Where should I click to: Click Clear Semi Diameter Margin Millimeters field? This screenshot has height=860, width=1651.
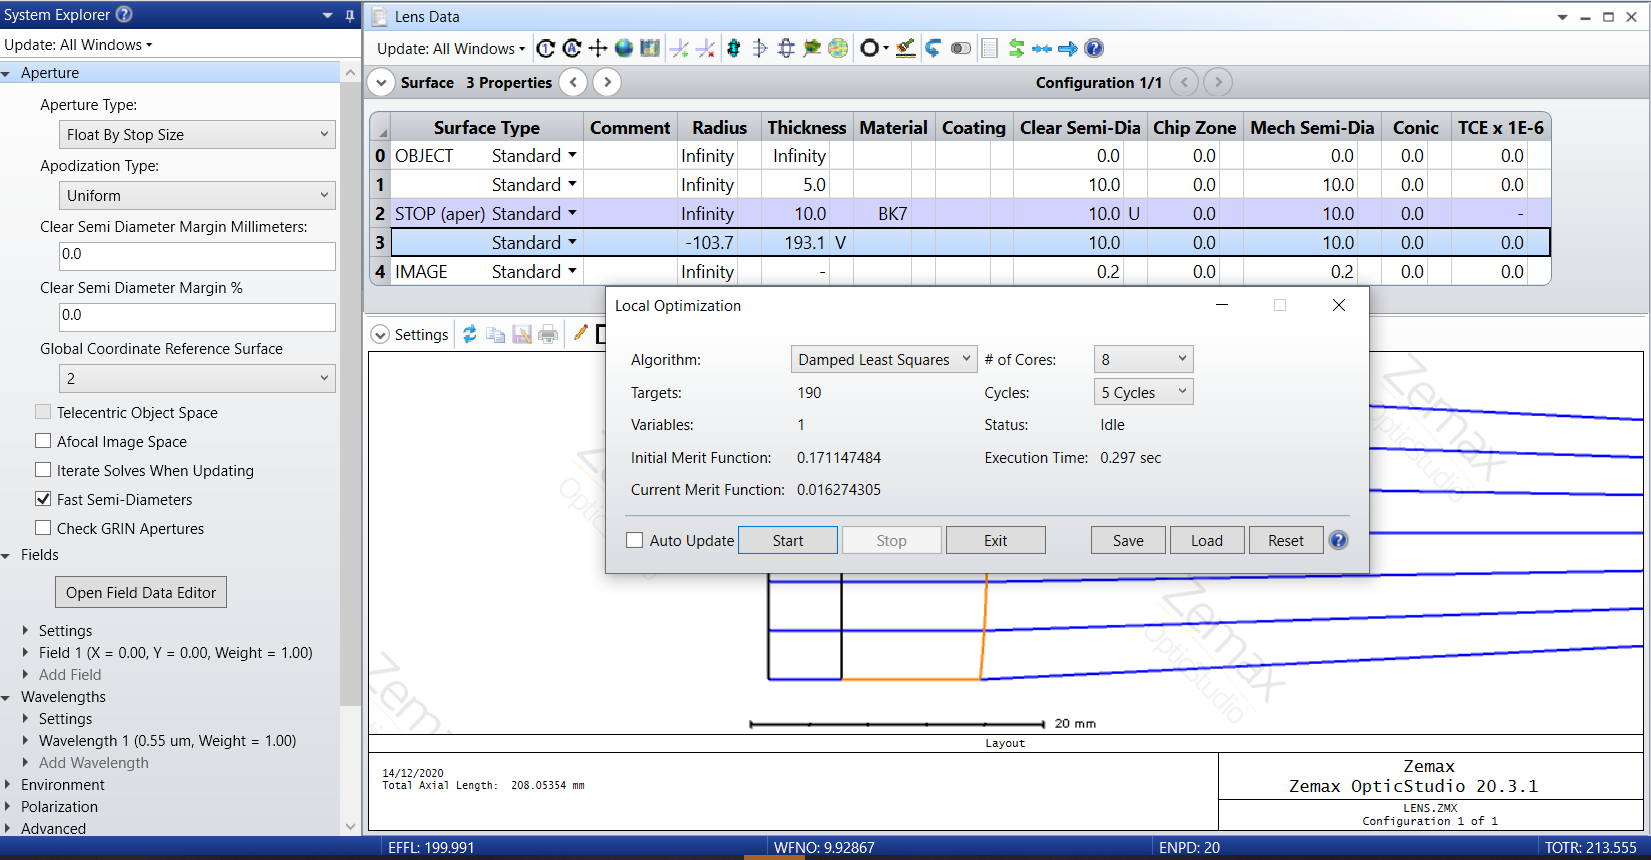click(197, 256)
